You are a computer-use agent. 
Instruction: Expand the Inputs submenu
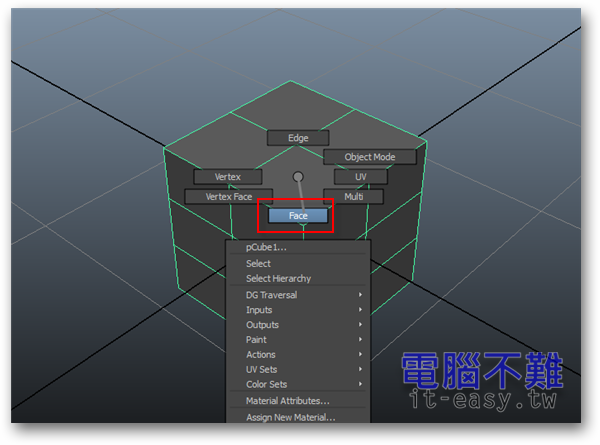coord(260,310)
